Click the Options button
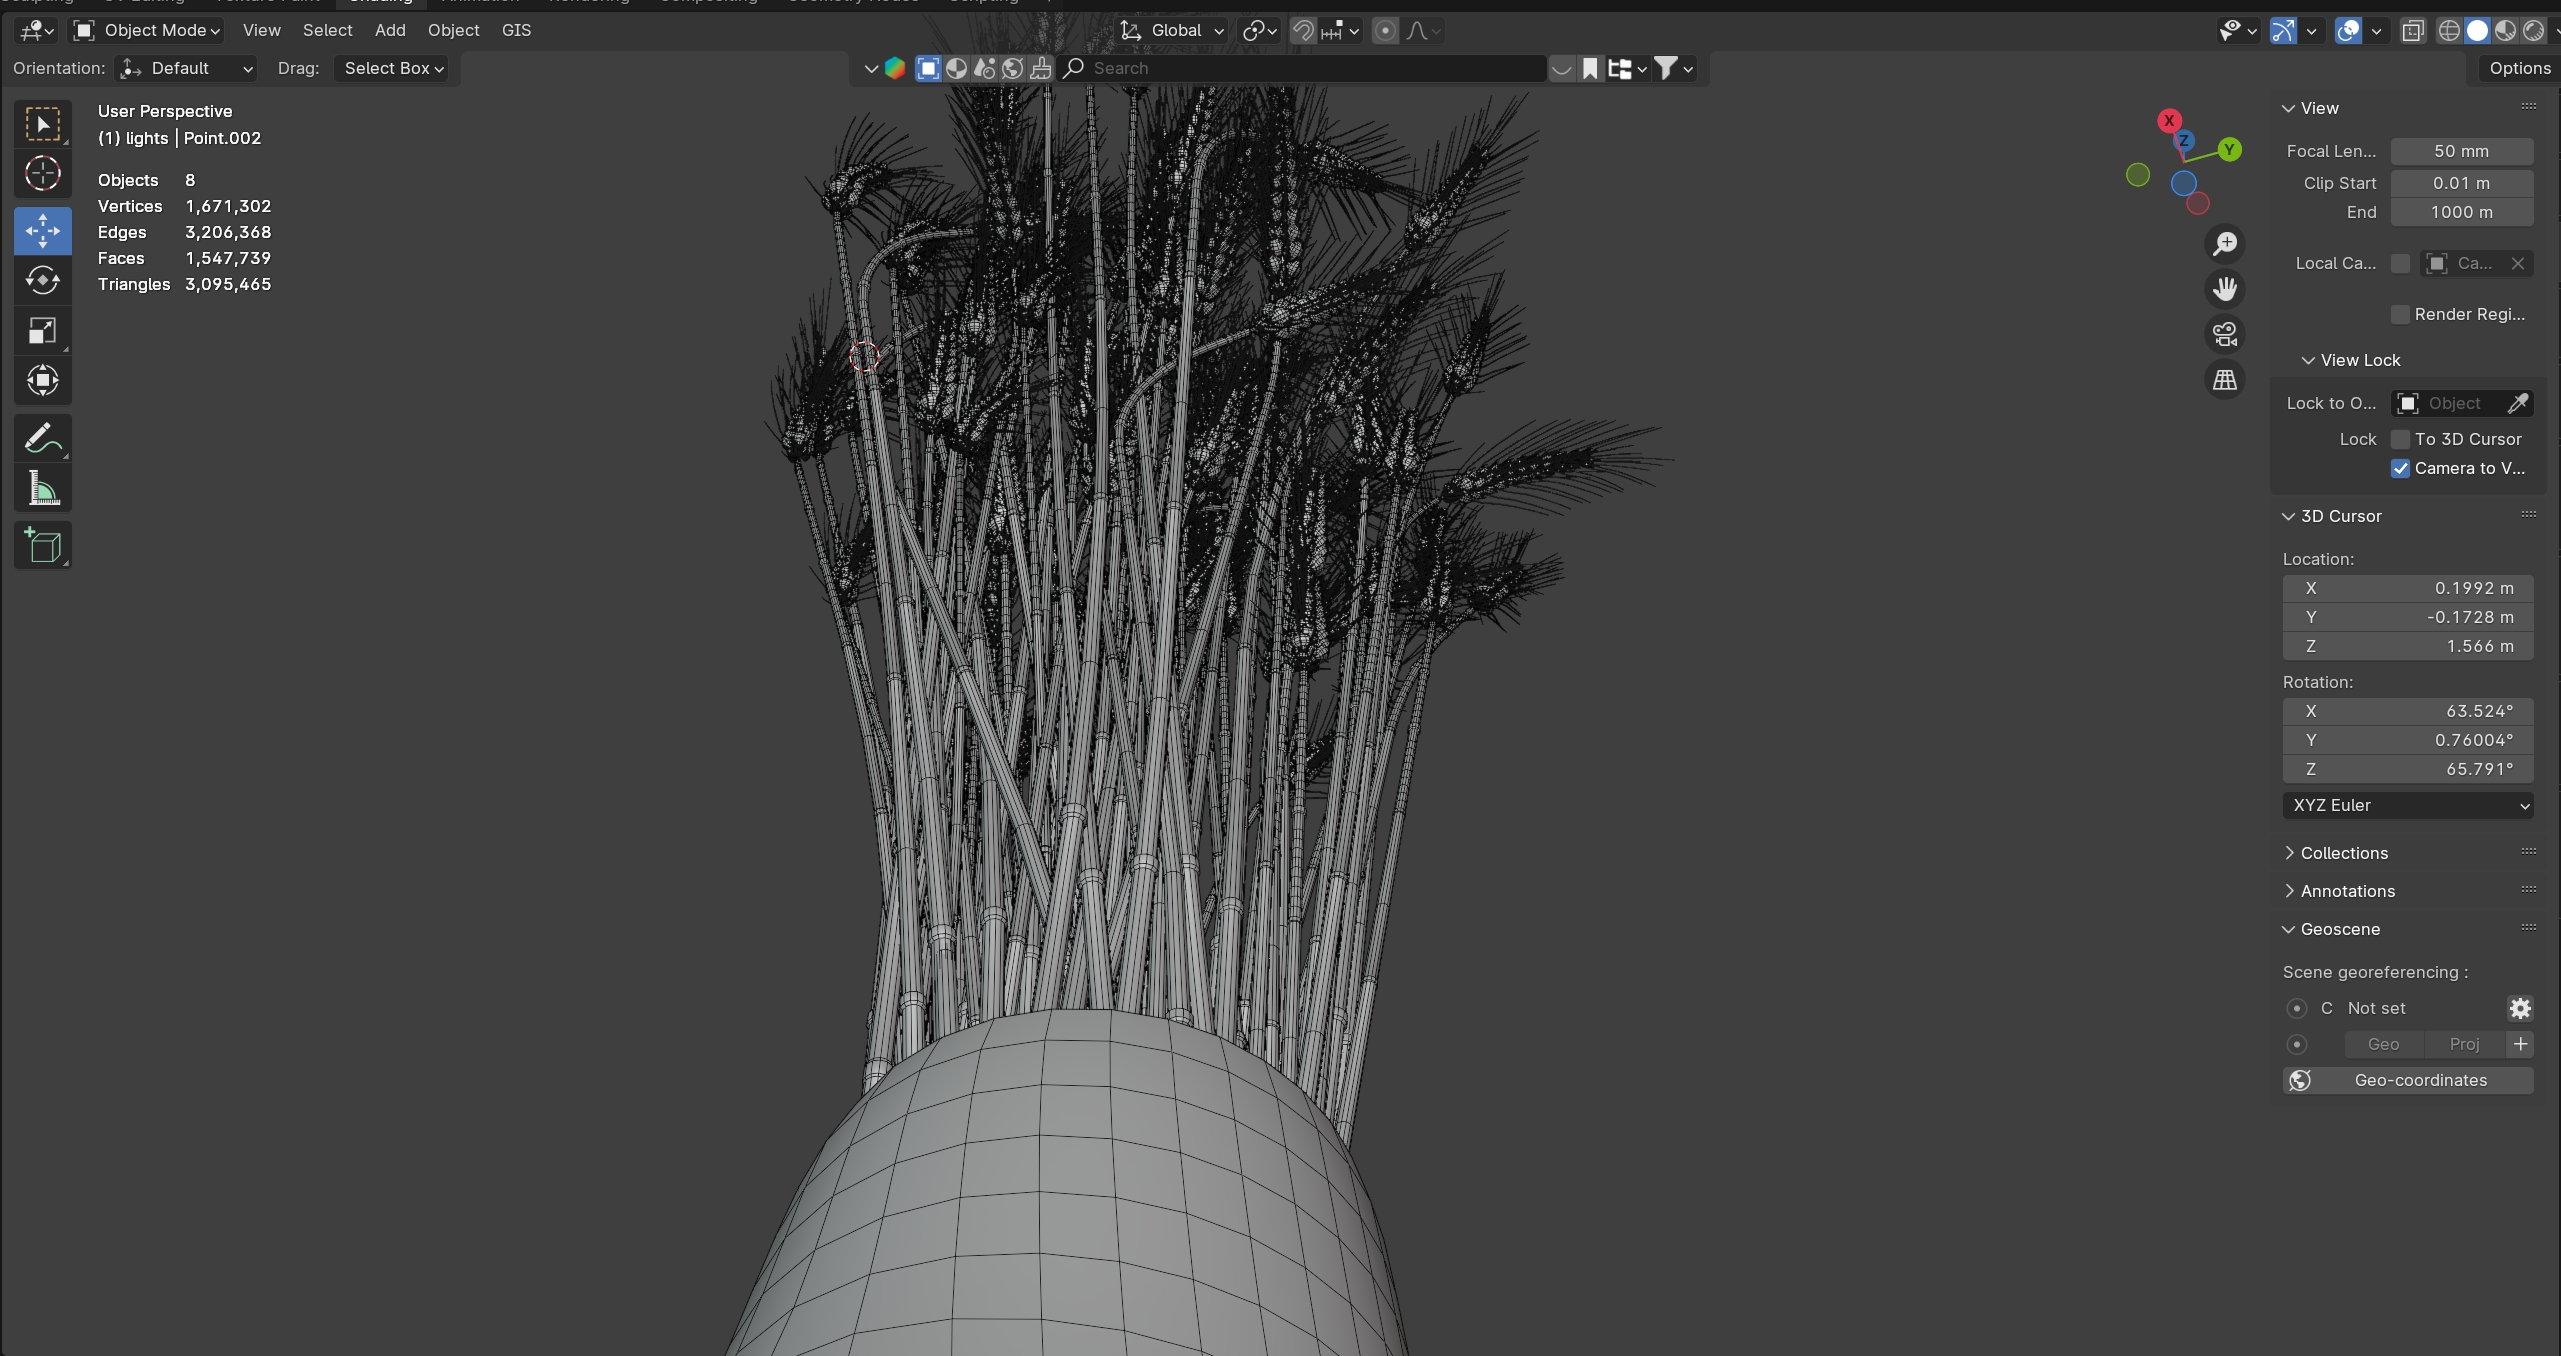Viewport: 2561px width, 1356px height. pos(2519,68)
